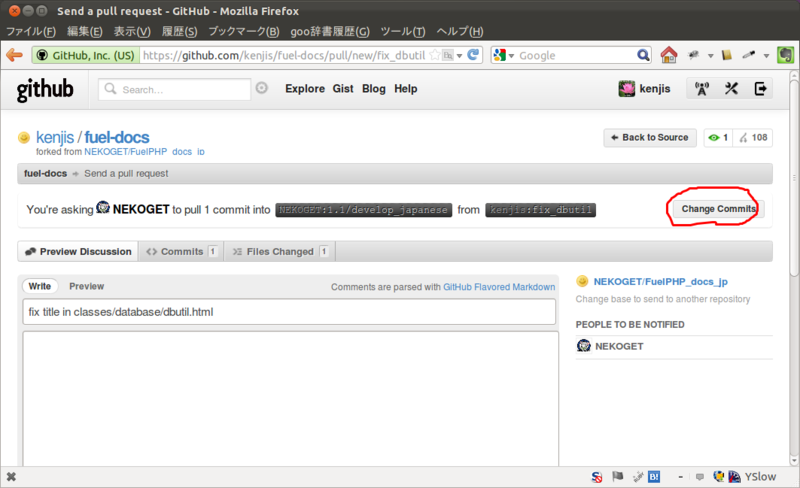Screen dimensions: 800x488
Task: Click the pull request comment text area
Action: click(290, 398)
